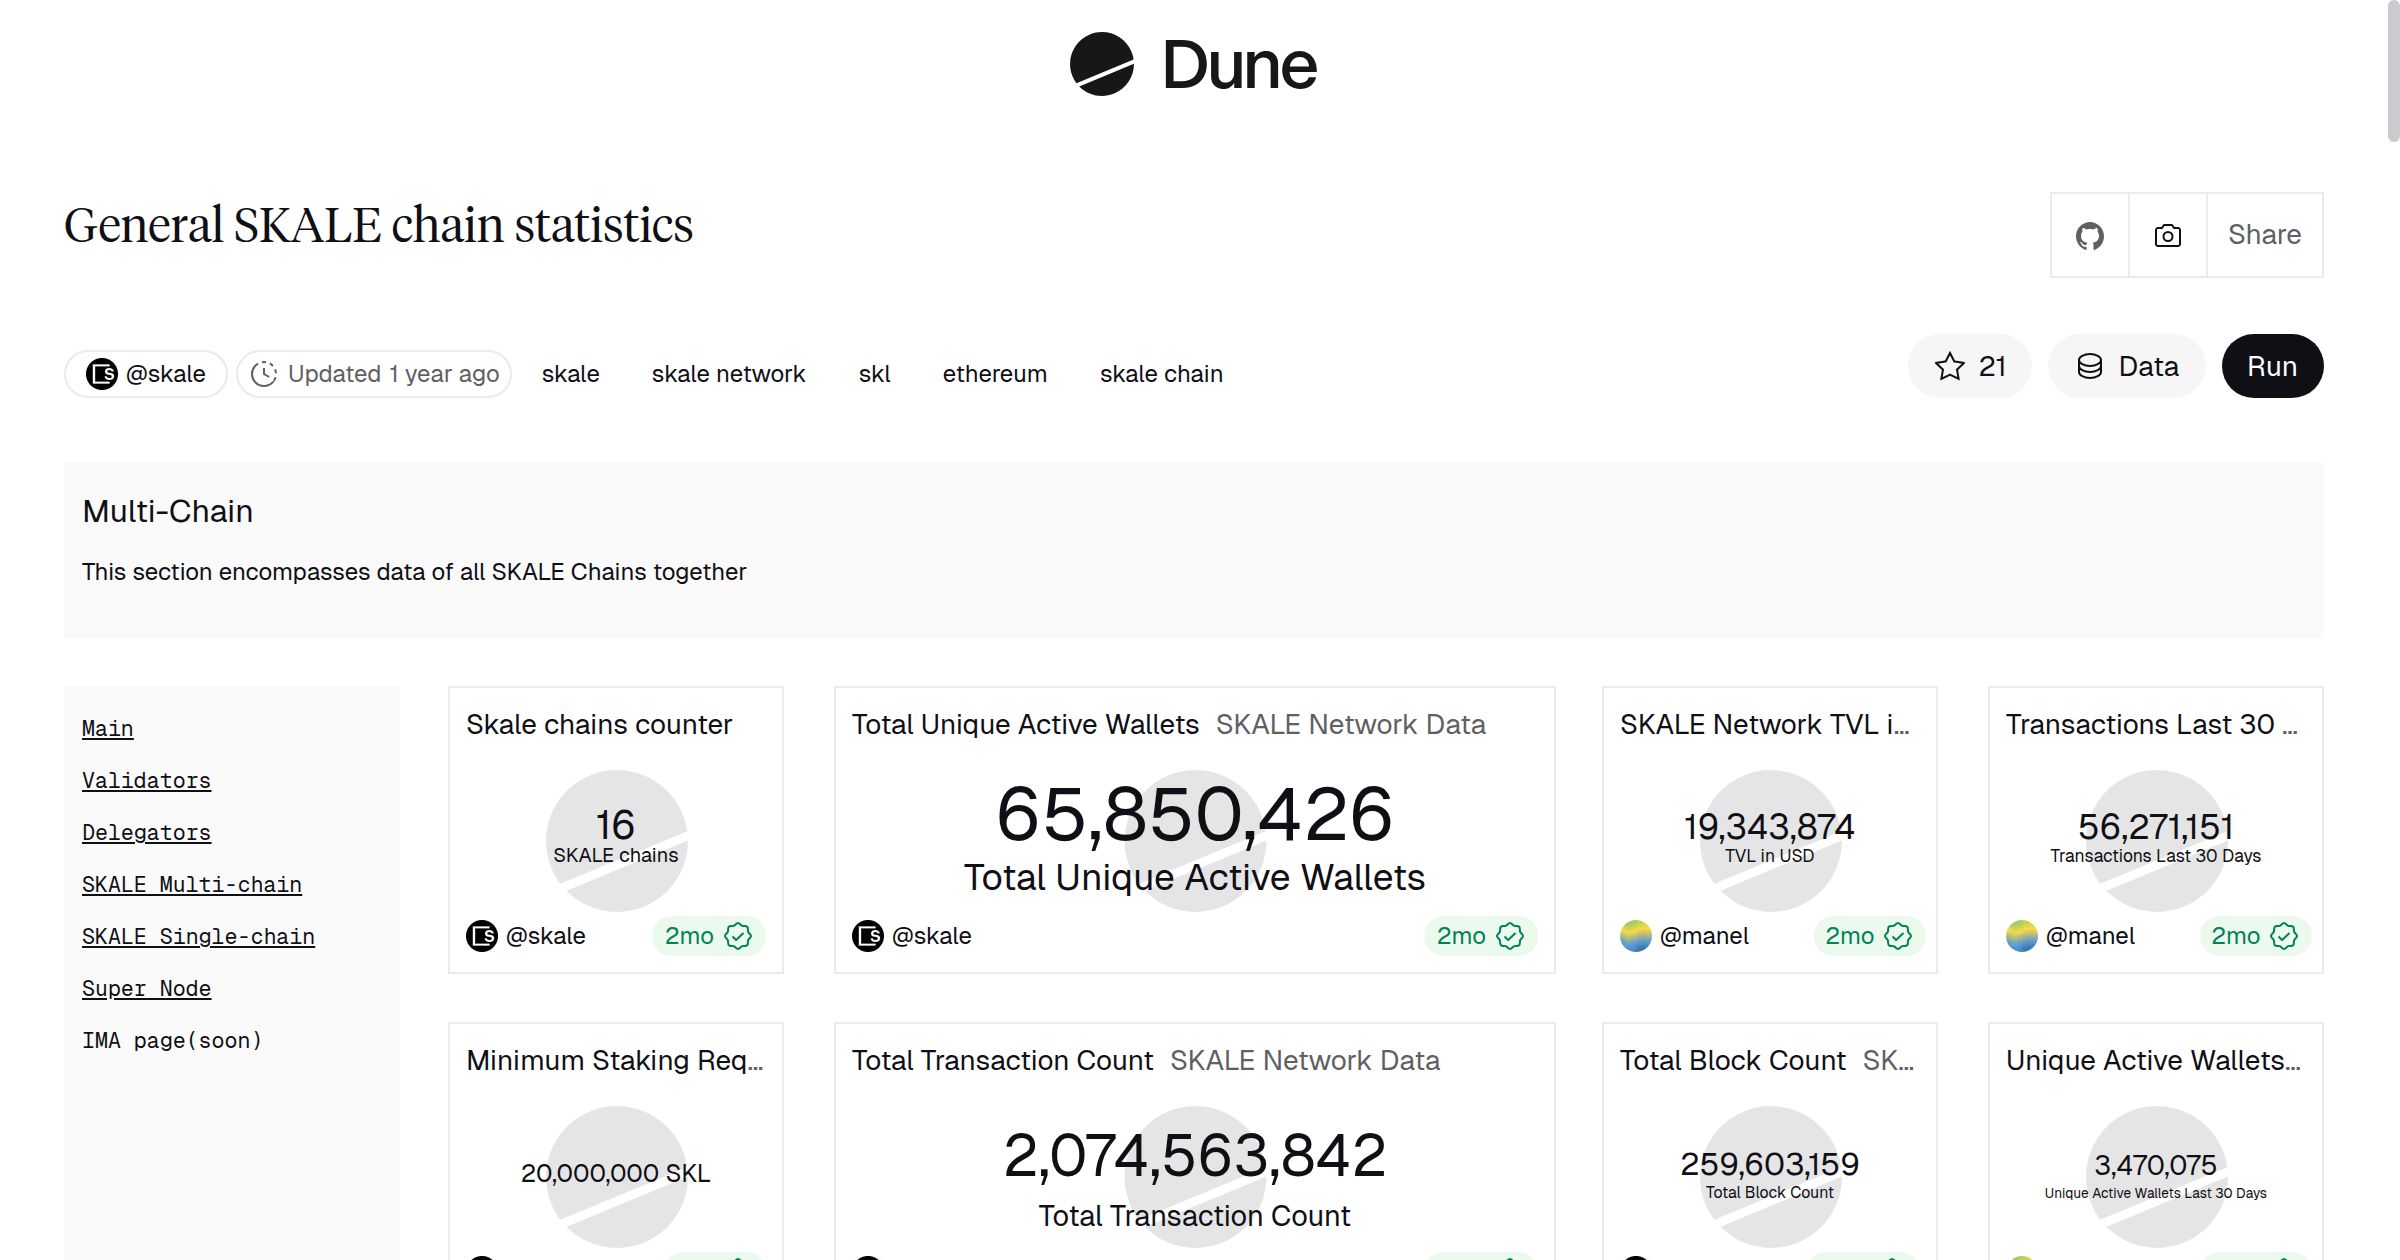Open the Super Node section
Viewport: 2400px width, 1260px height.
tap(146, 988)
